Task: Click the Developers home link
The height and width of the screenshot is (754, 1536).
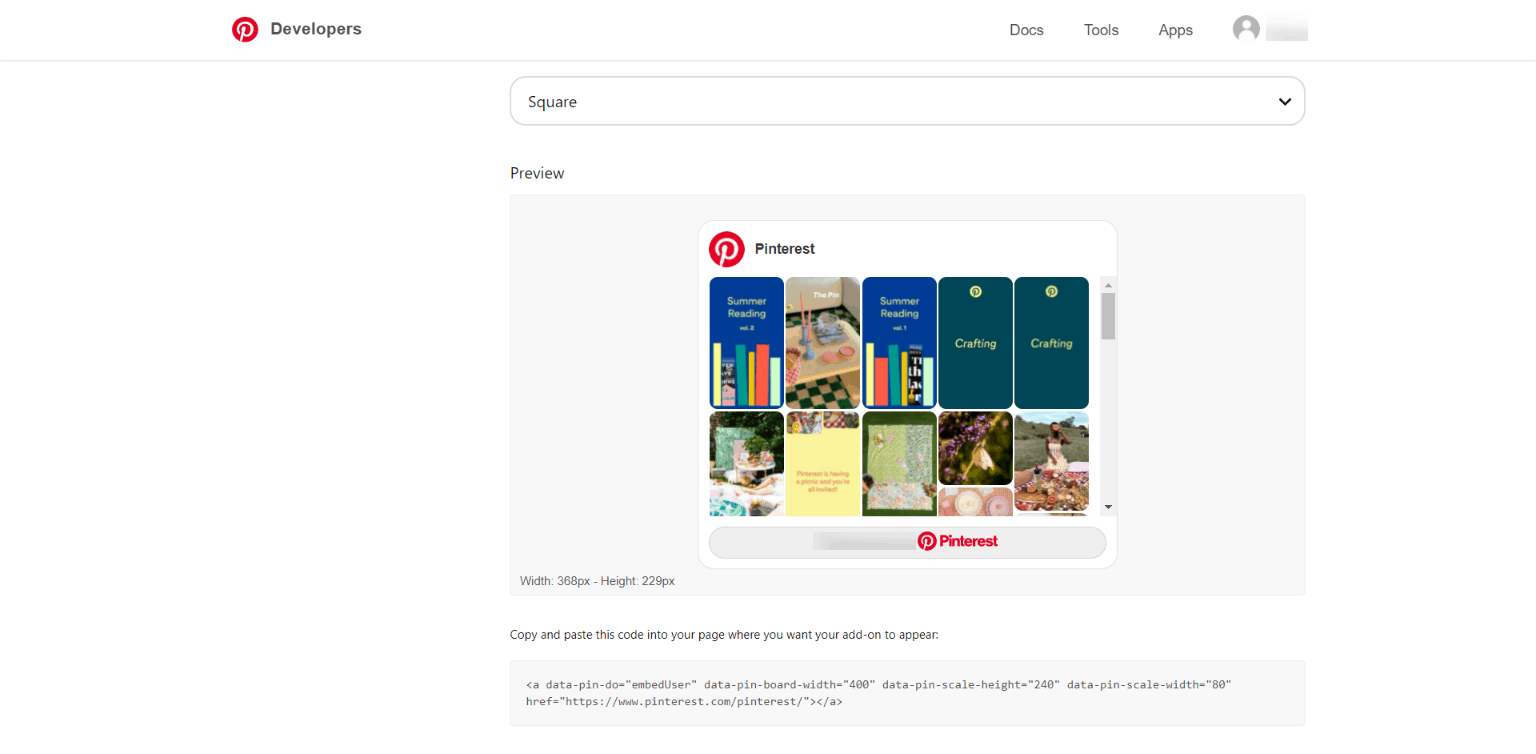Action: point(316,29)
